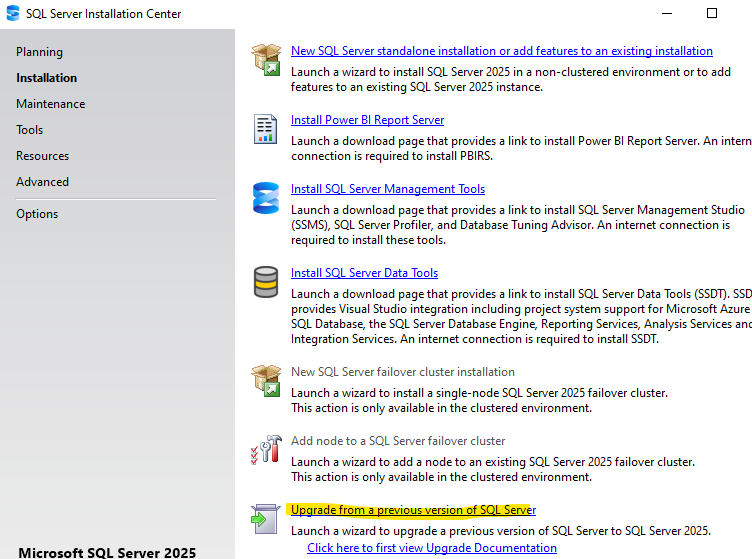Click text 'Launch a wizard to add a node to an existing'
The image size is (752, 559).
[409, 462]
